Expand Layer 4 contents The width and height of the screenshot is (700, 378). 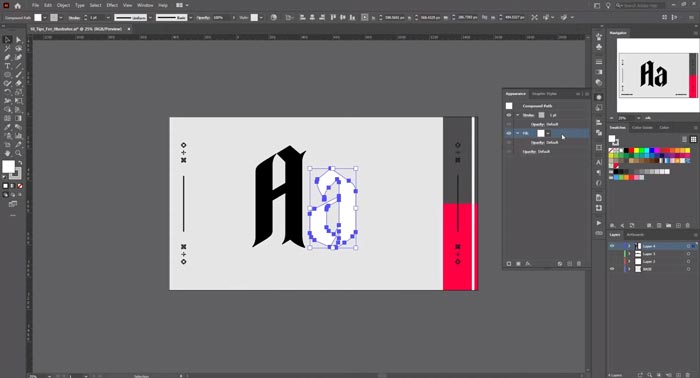coord(629,246)
